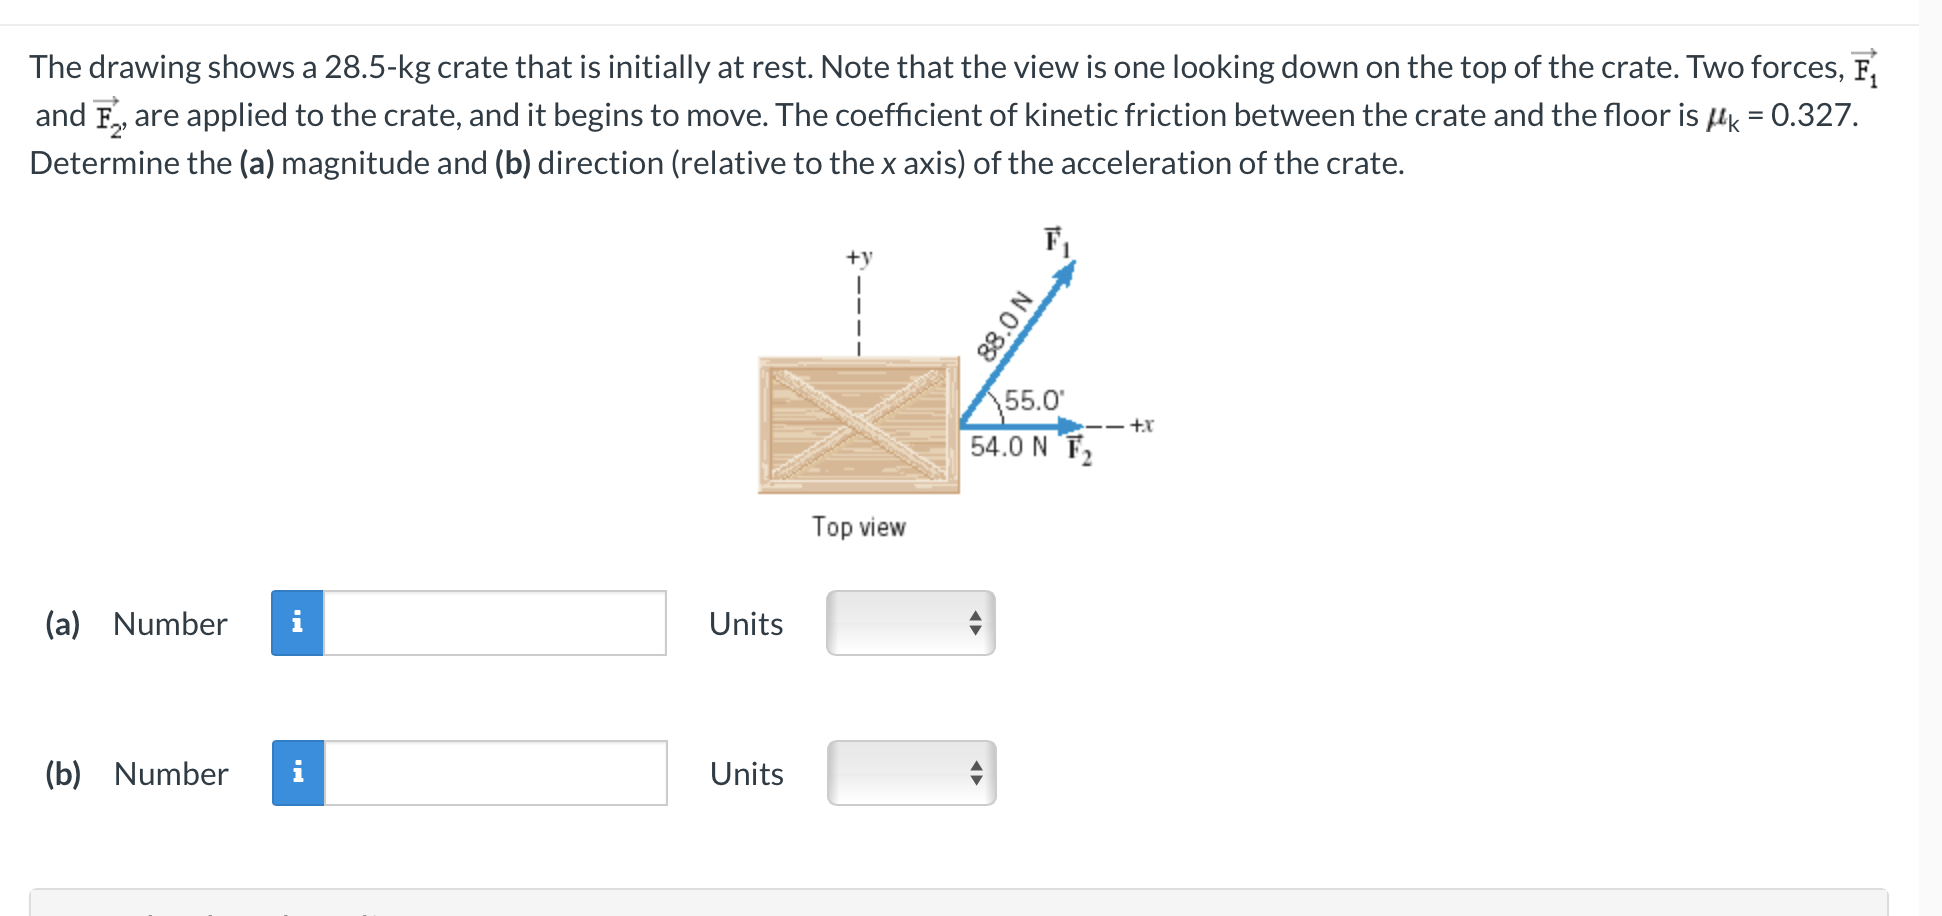
Task: Click the 55.0 degree angle label
Action: point(1034,398)
